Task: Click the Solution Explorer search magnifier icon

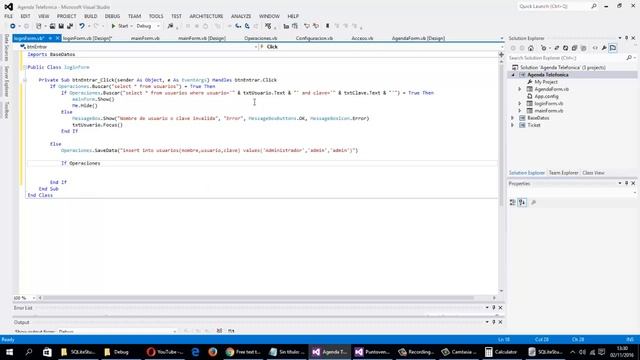Action: tap(629, 58)
